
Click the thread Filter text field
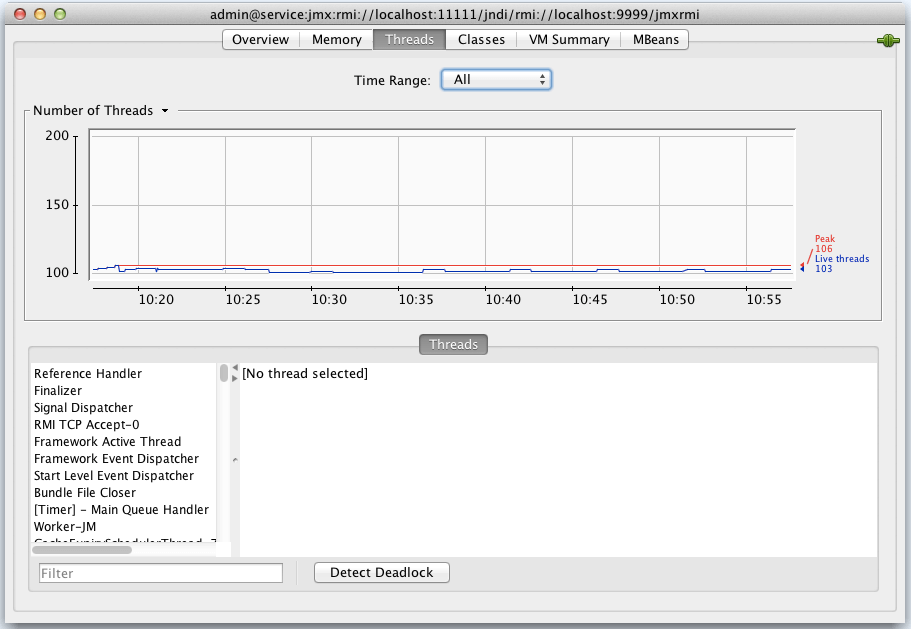pos(161,573)
